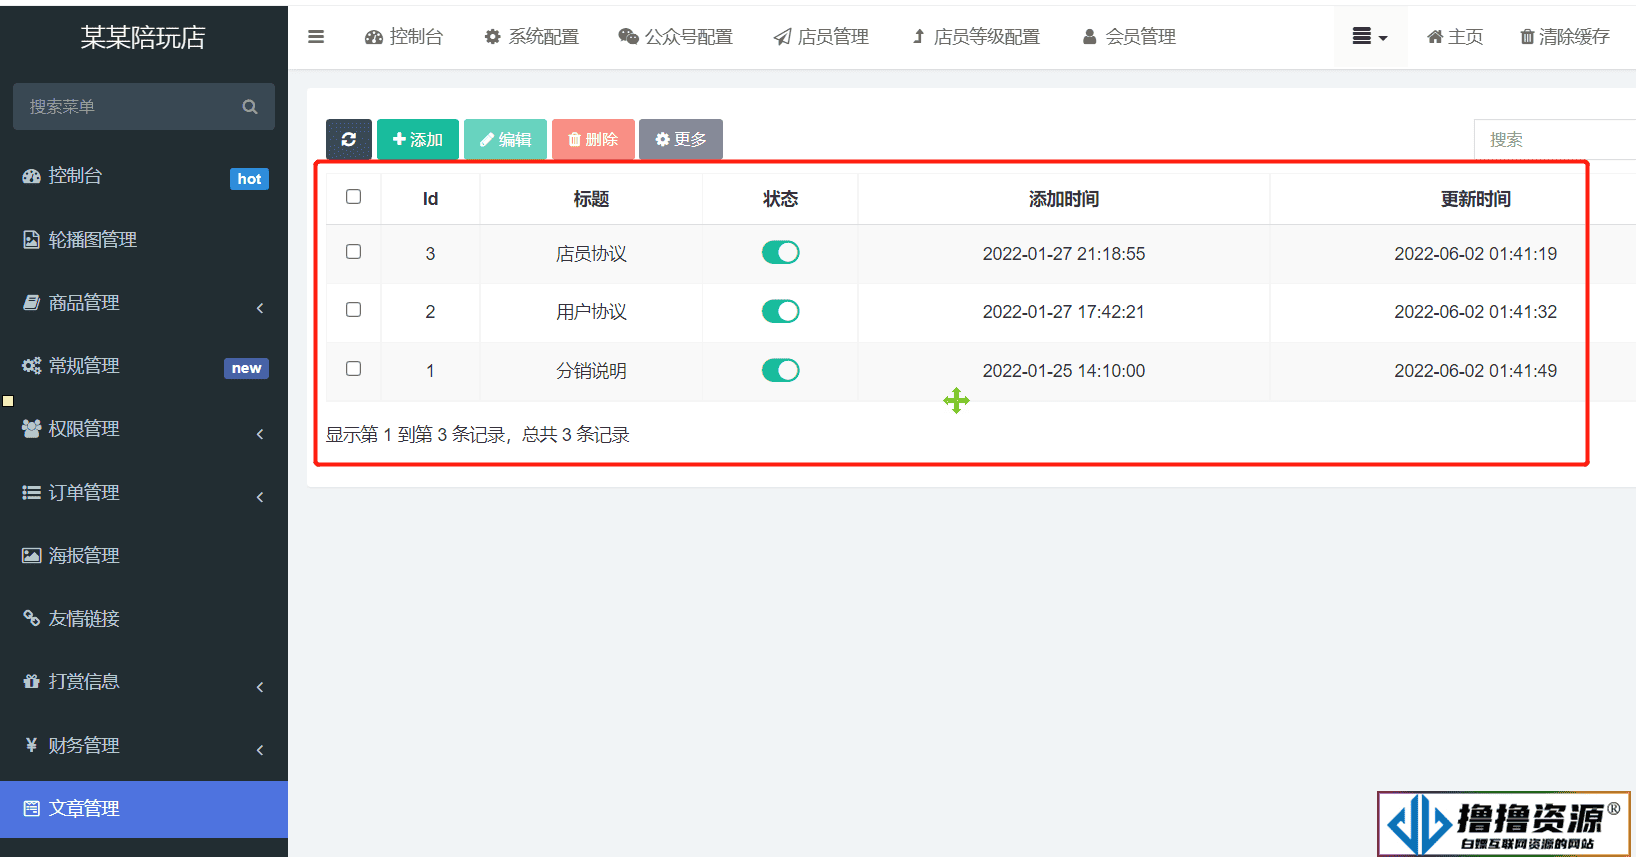Toggle the status switch for 分销说明
1636x857 pixels.
click(x=780, y=370)
